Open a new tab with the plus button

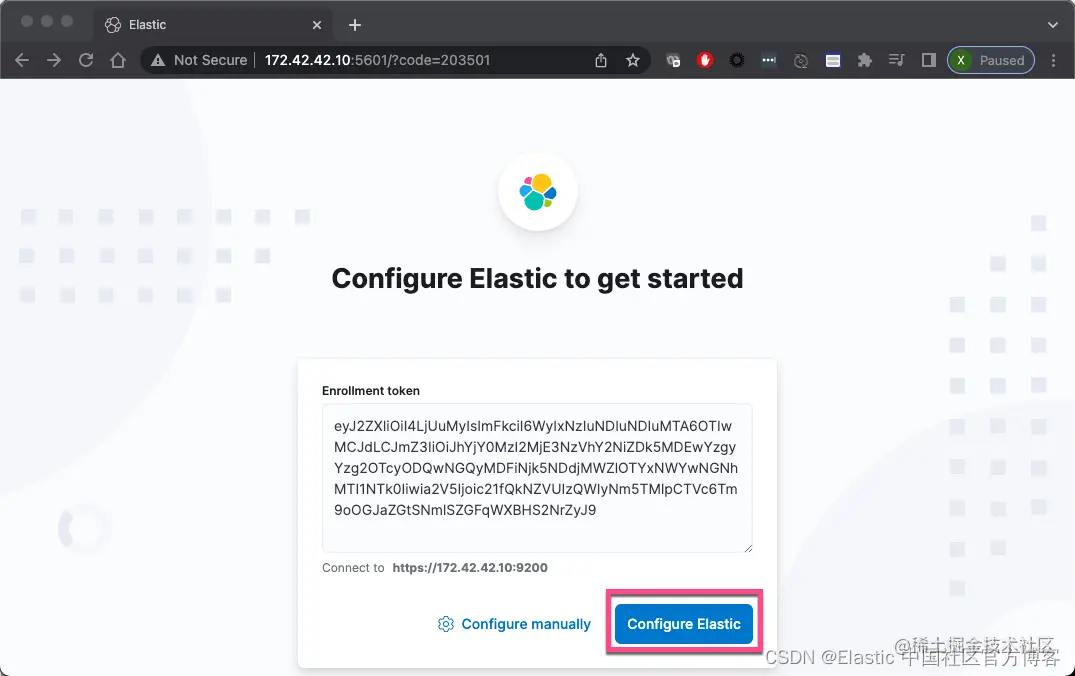(354, 25)
